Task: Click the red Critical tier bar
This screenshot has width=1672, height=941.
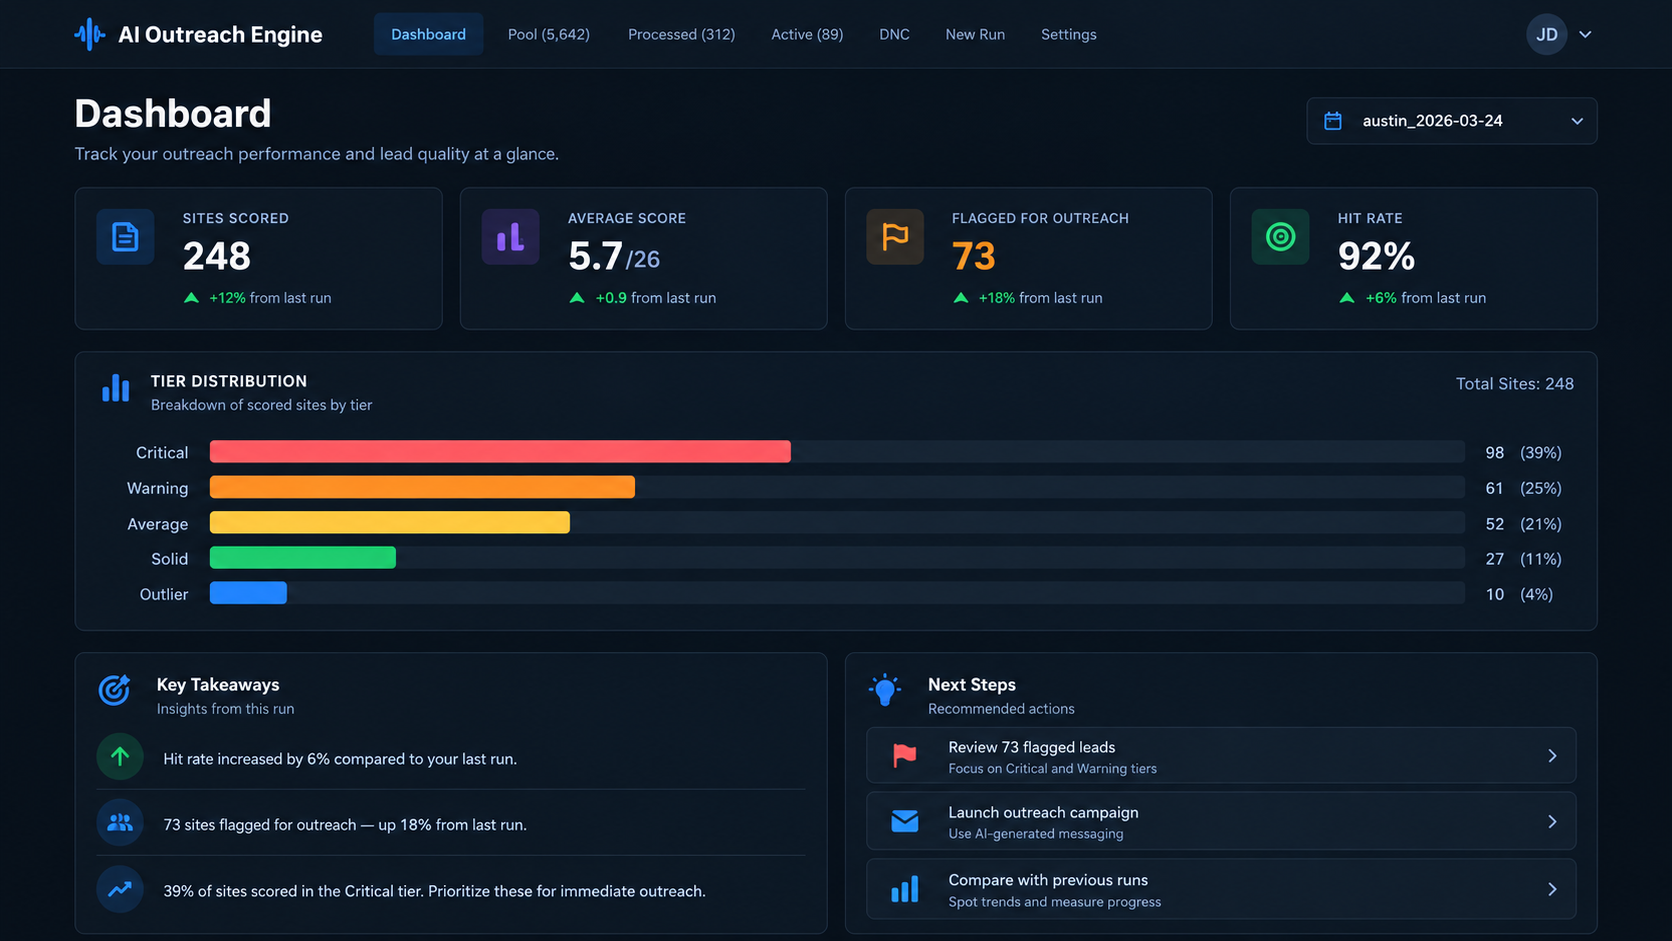Action: (500, 452)
